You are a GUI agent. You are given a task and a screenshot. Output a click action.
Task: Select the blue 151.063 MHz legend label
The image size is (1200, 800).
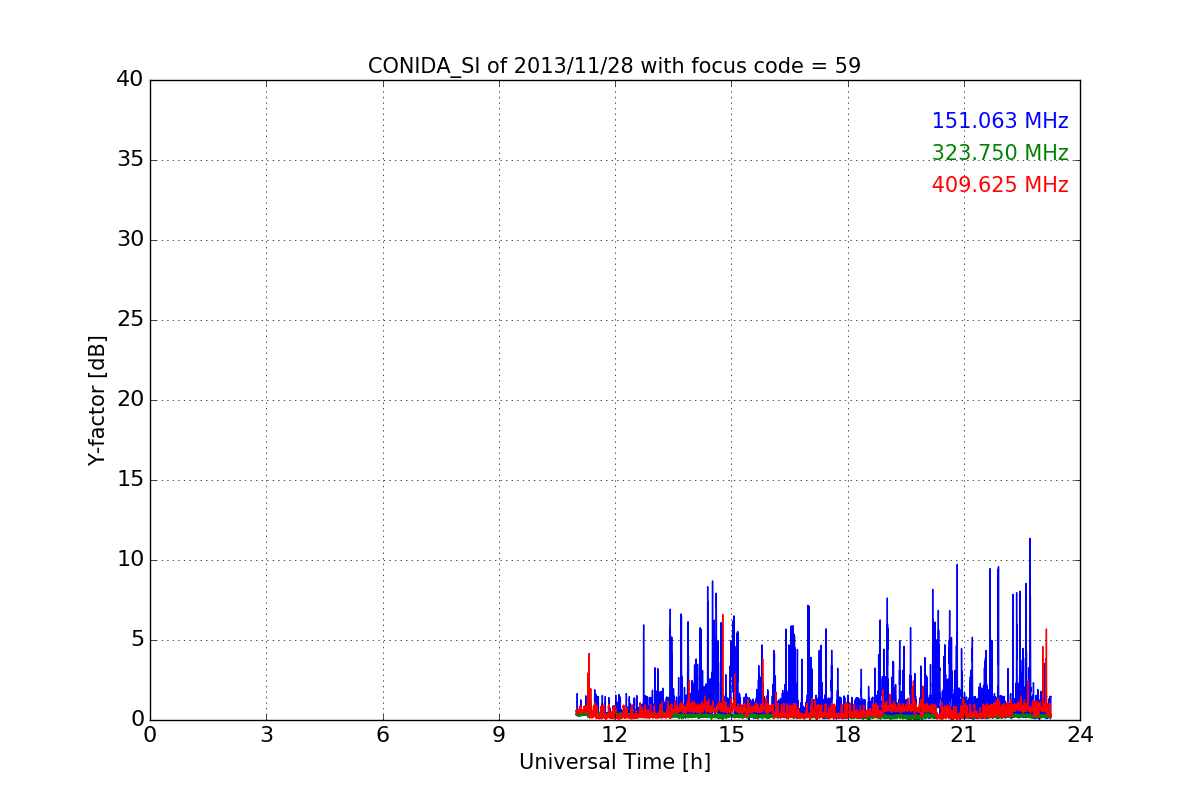click(x=1000, y=121)
